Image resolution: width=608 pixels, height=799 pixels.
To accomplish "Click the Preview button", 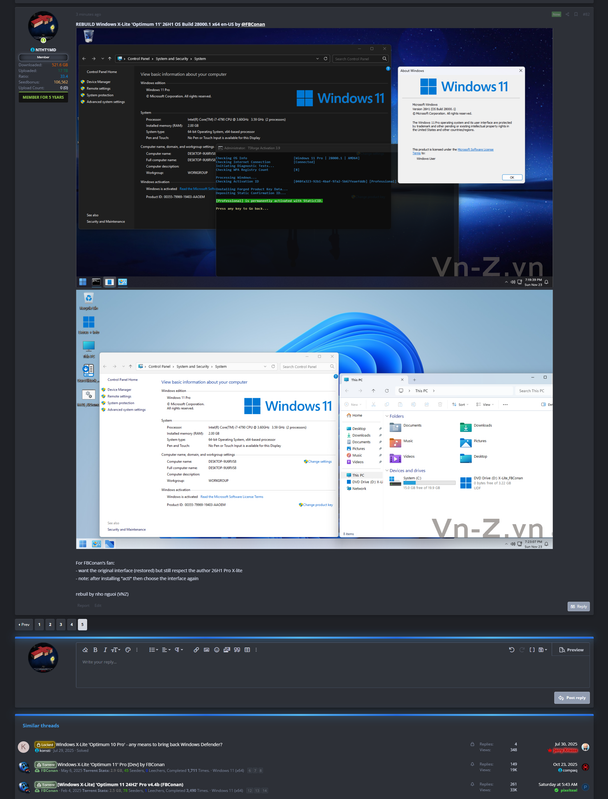I will 571,650.
